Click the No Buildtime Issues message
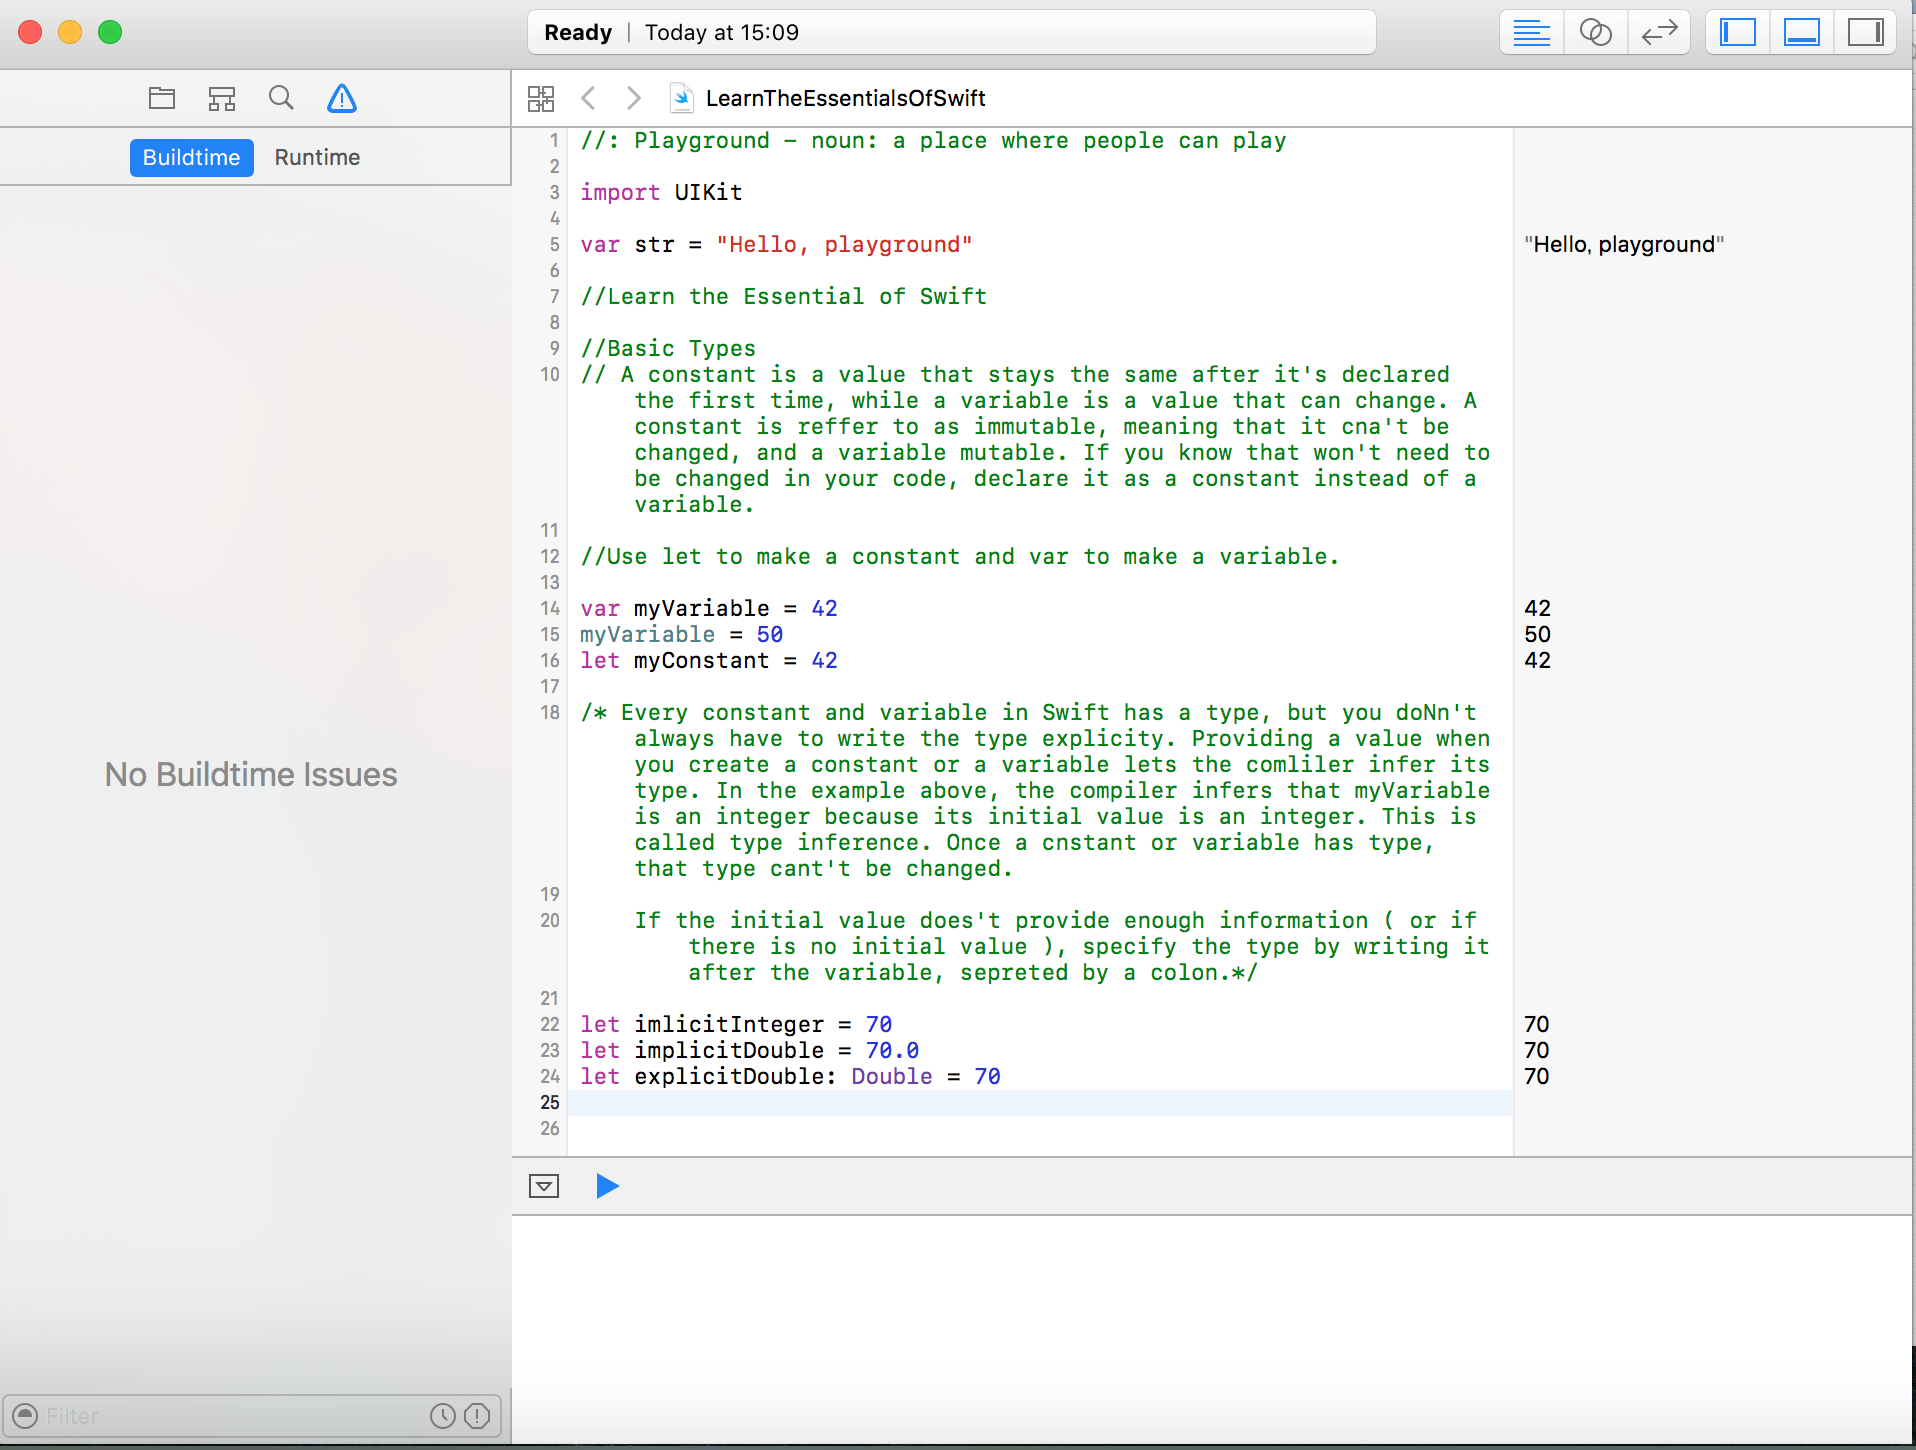This screenshot has height=1450, width=1916. click(x=251, y=774)
